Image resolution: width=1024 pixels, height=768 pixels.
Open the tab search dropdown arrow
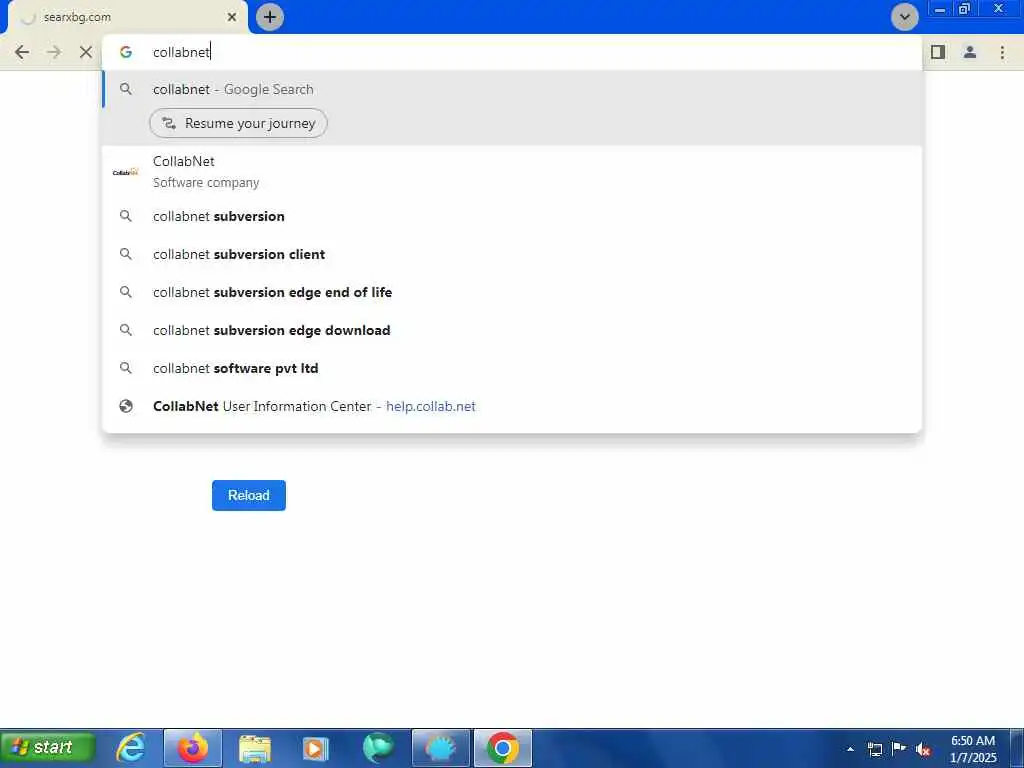pos(904,17)
